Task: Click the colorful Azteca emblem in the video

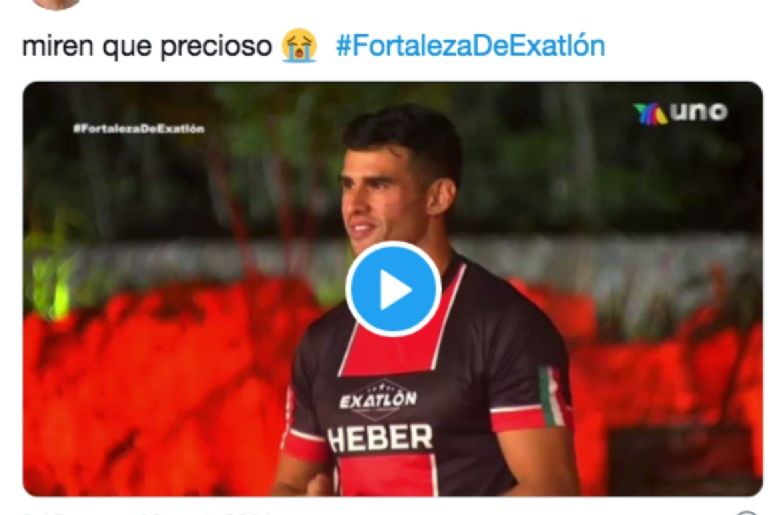Action: pyautogui.click(x=650, y=114)
